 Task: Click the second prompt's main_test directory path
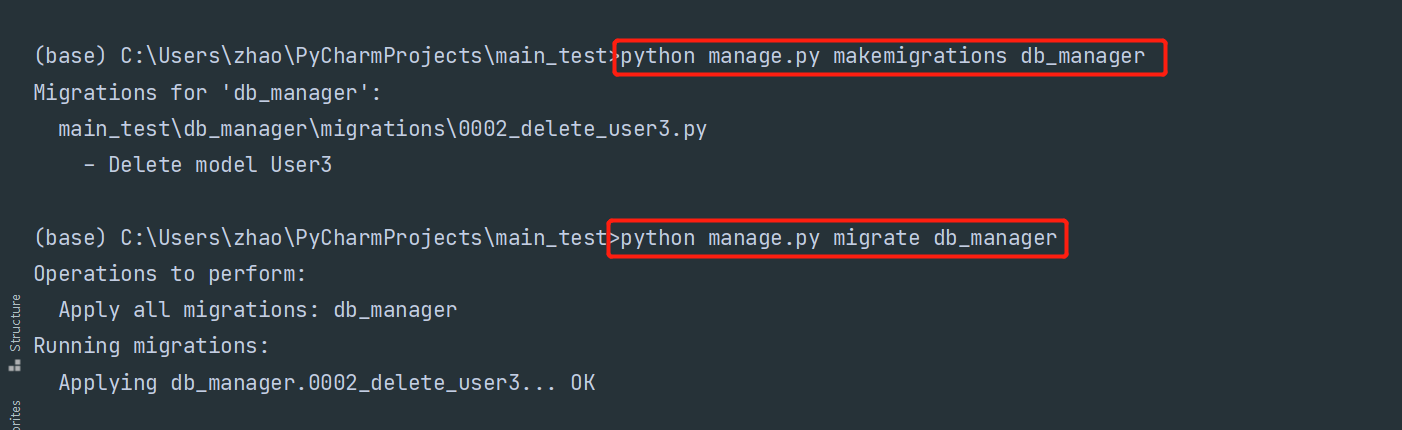point(365,238)
